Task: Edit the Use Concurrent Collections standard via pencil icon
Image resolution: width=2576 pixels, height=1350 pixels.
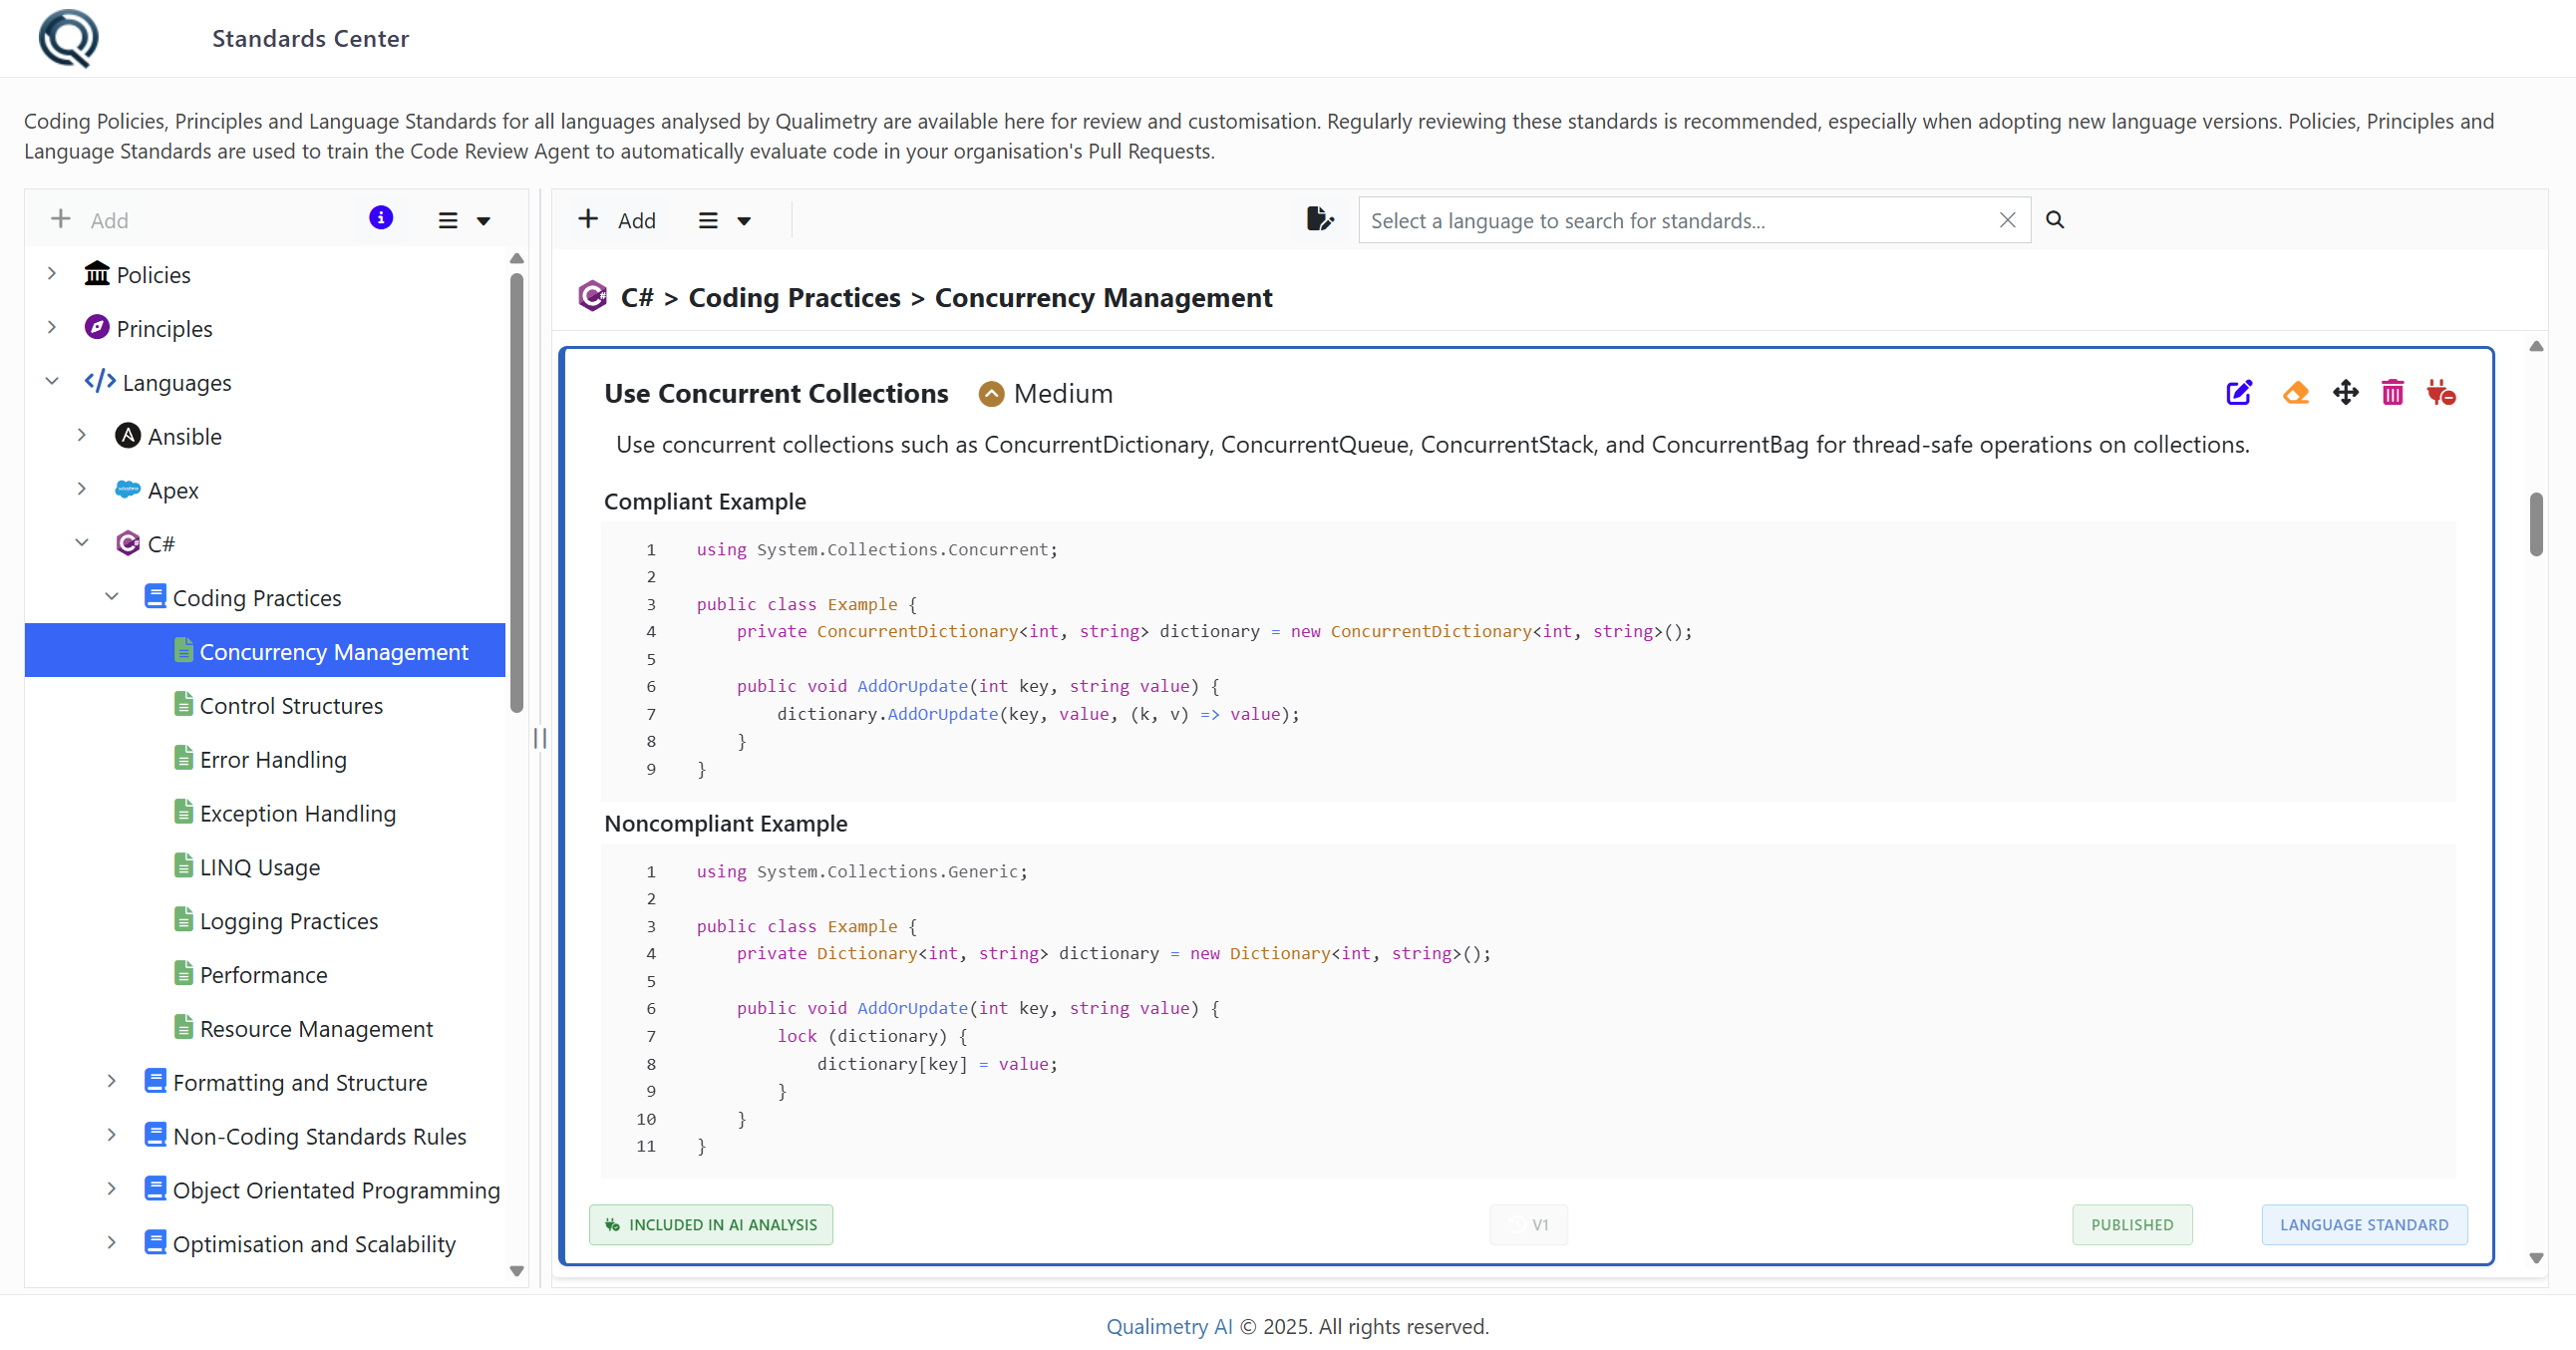Action: click(2239, 393)
